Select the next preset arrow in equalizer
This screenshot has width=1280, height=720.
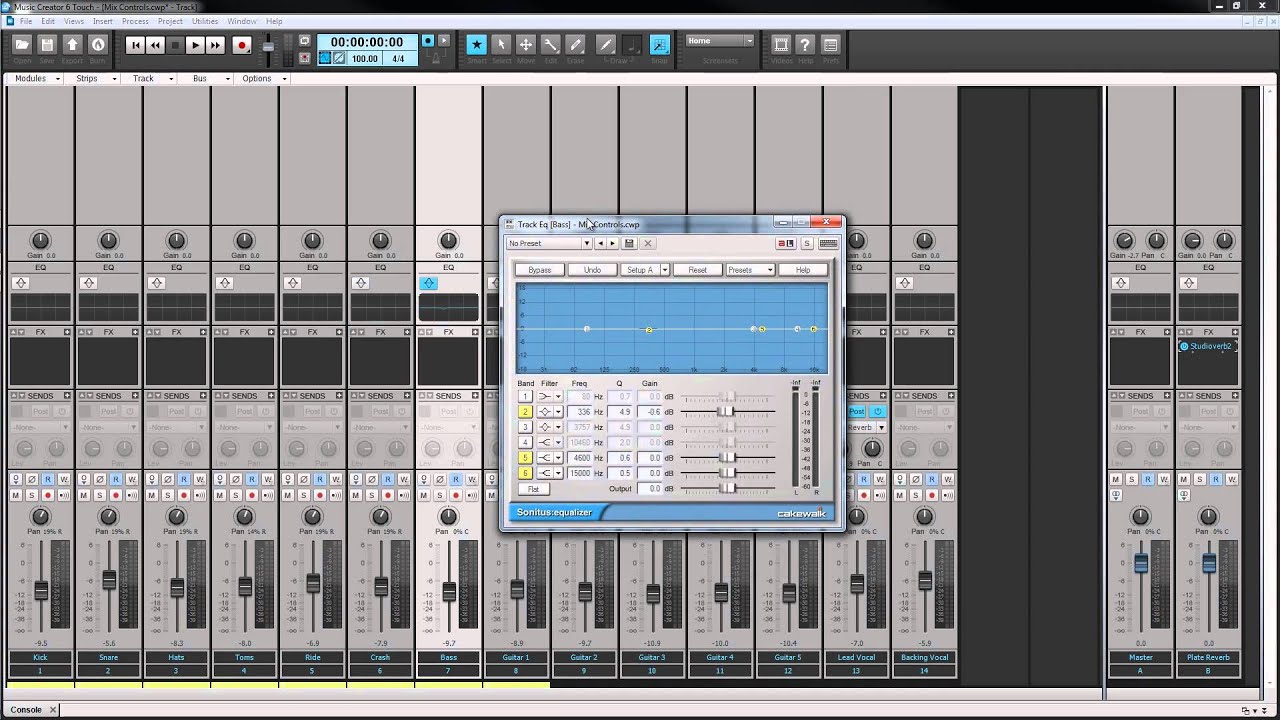613,243
